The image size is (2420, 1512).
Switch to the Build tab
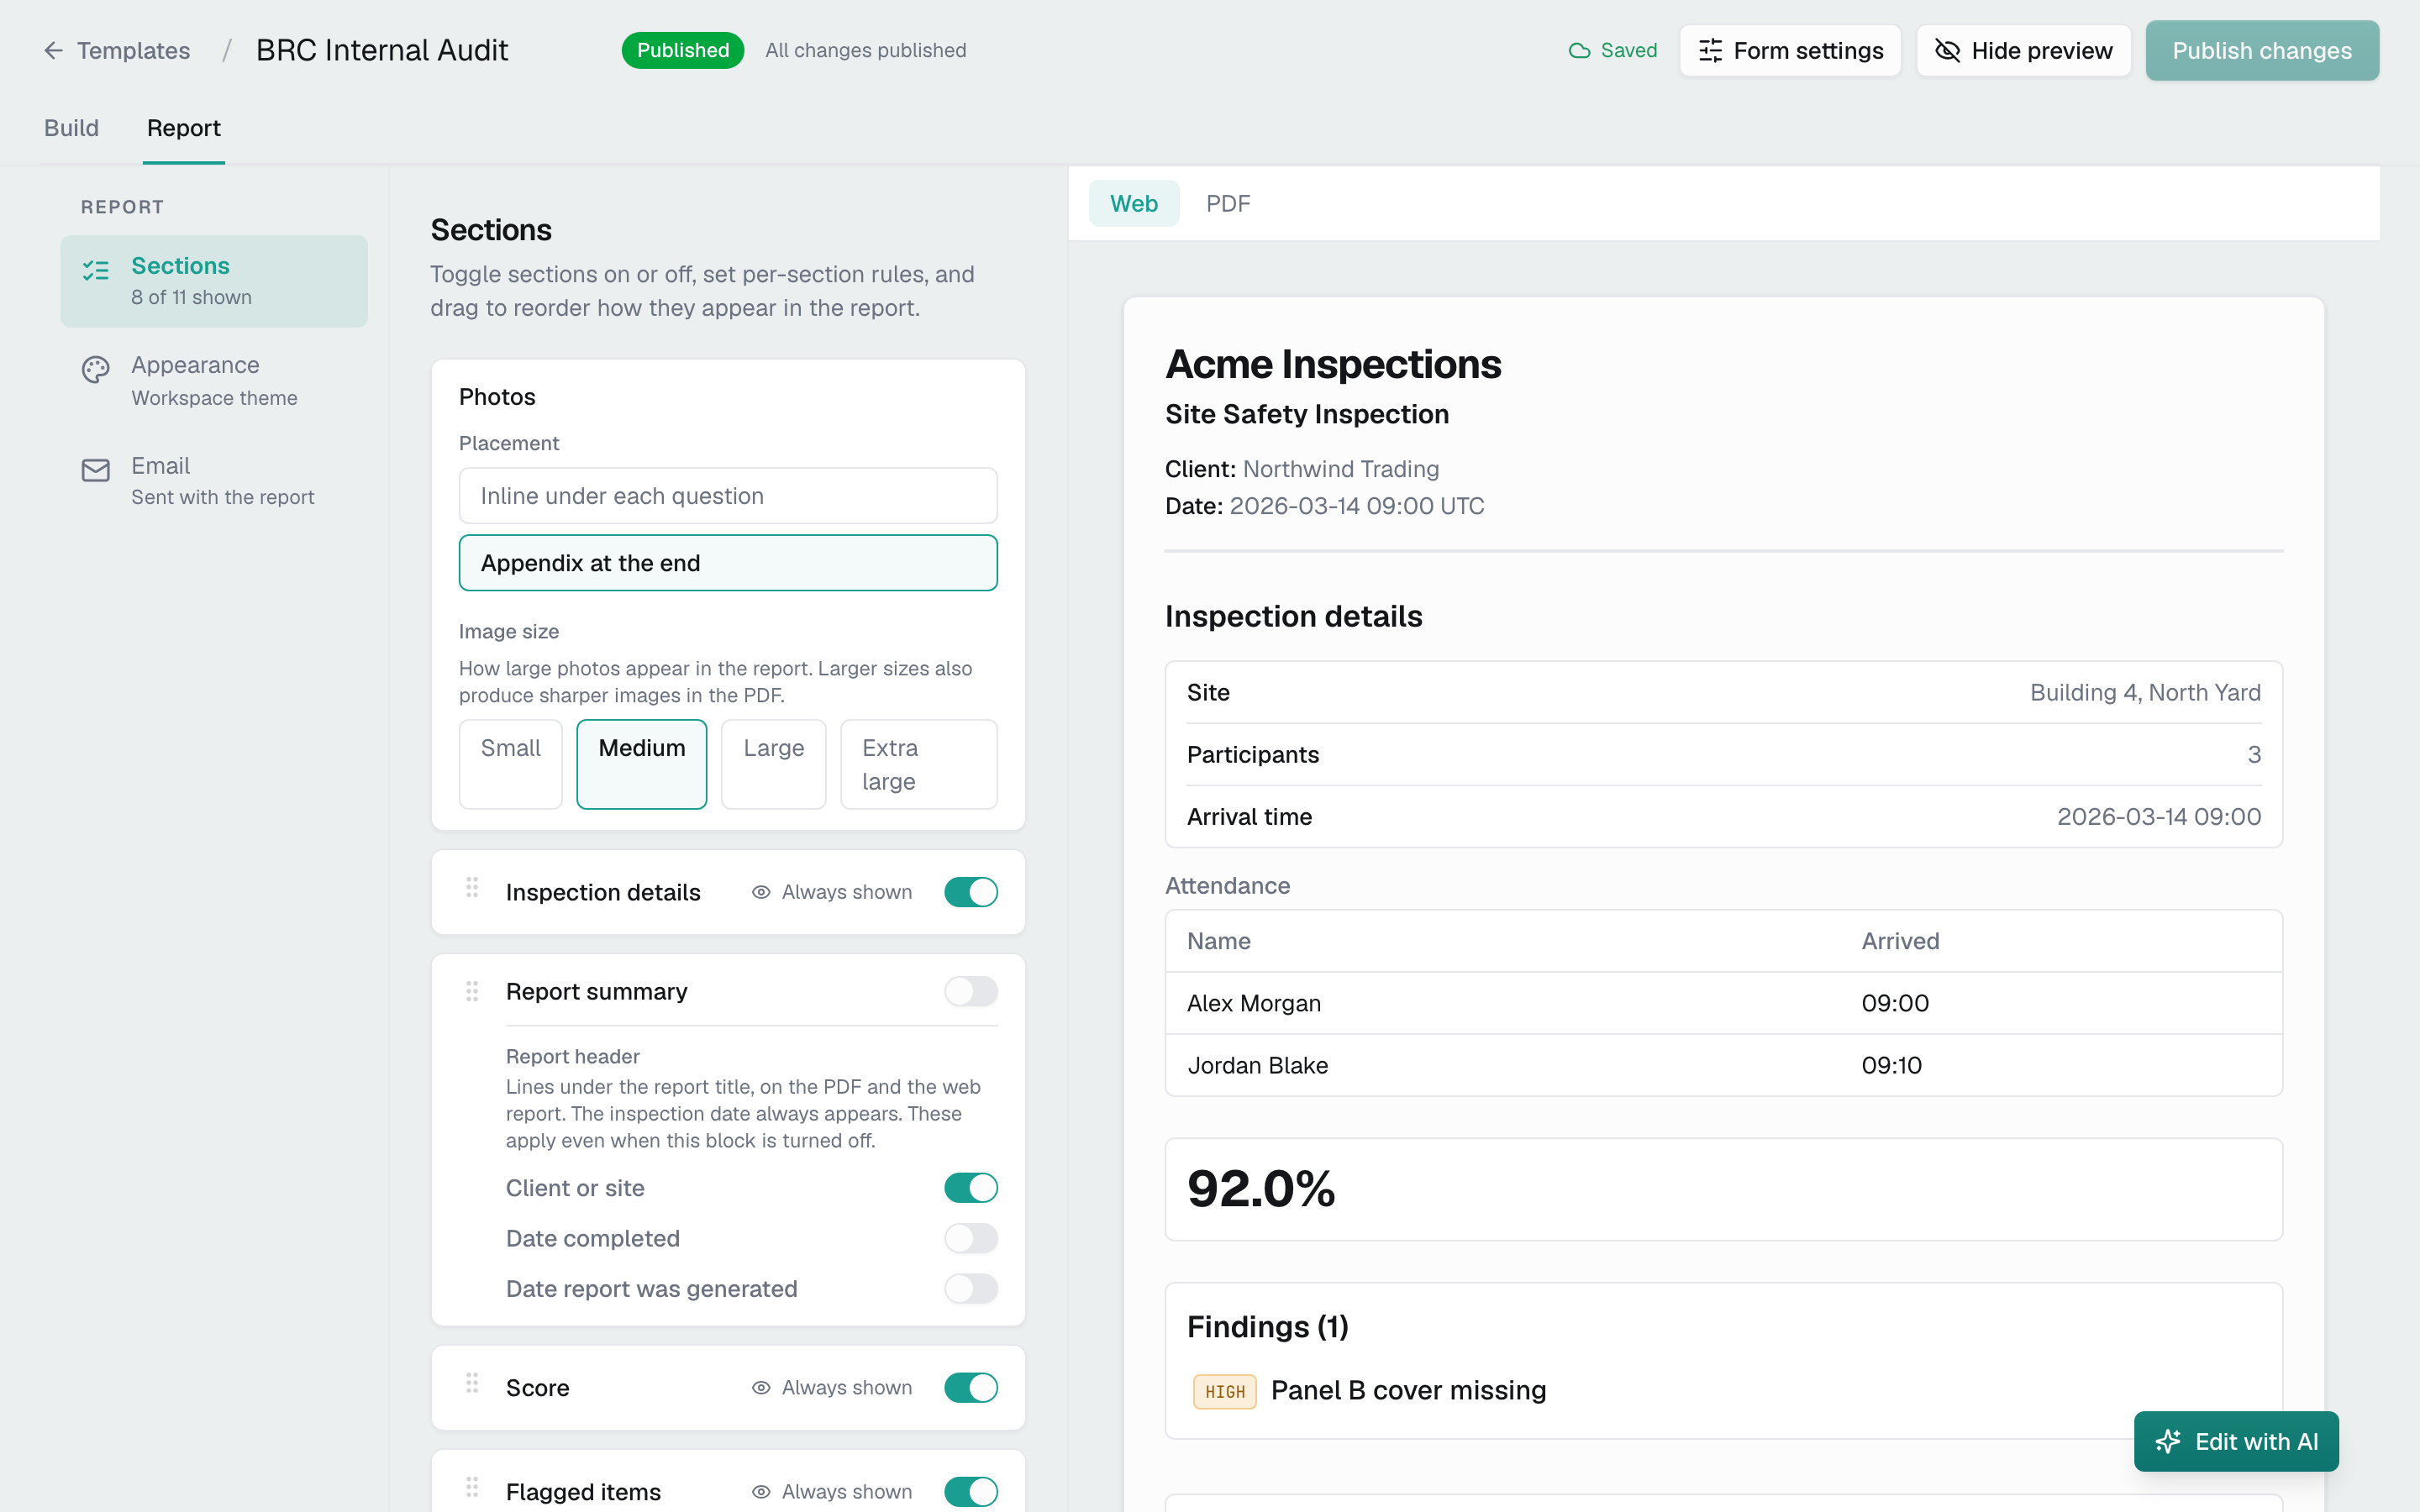71,128
